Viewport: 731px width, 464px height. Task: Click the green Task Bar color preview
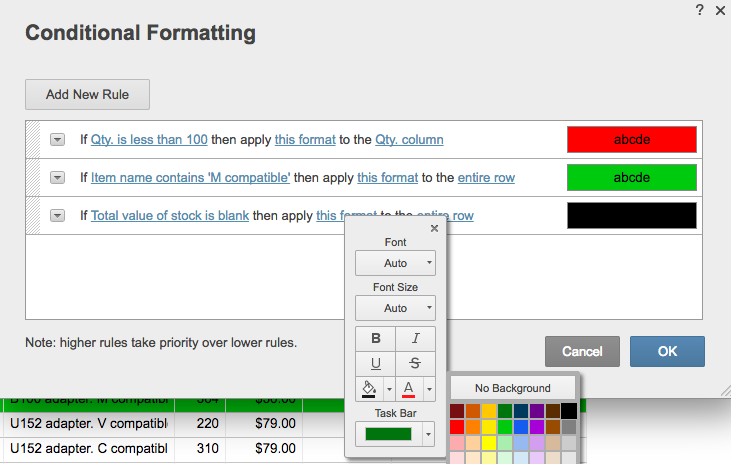click(x=388, y=435)
